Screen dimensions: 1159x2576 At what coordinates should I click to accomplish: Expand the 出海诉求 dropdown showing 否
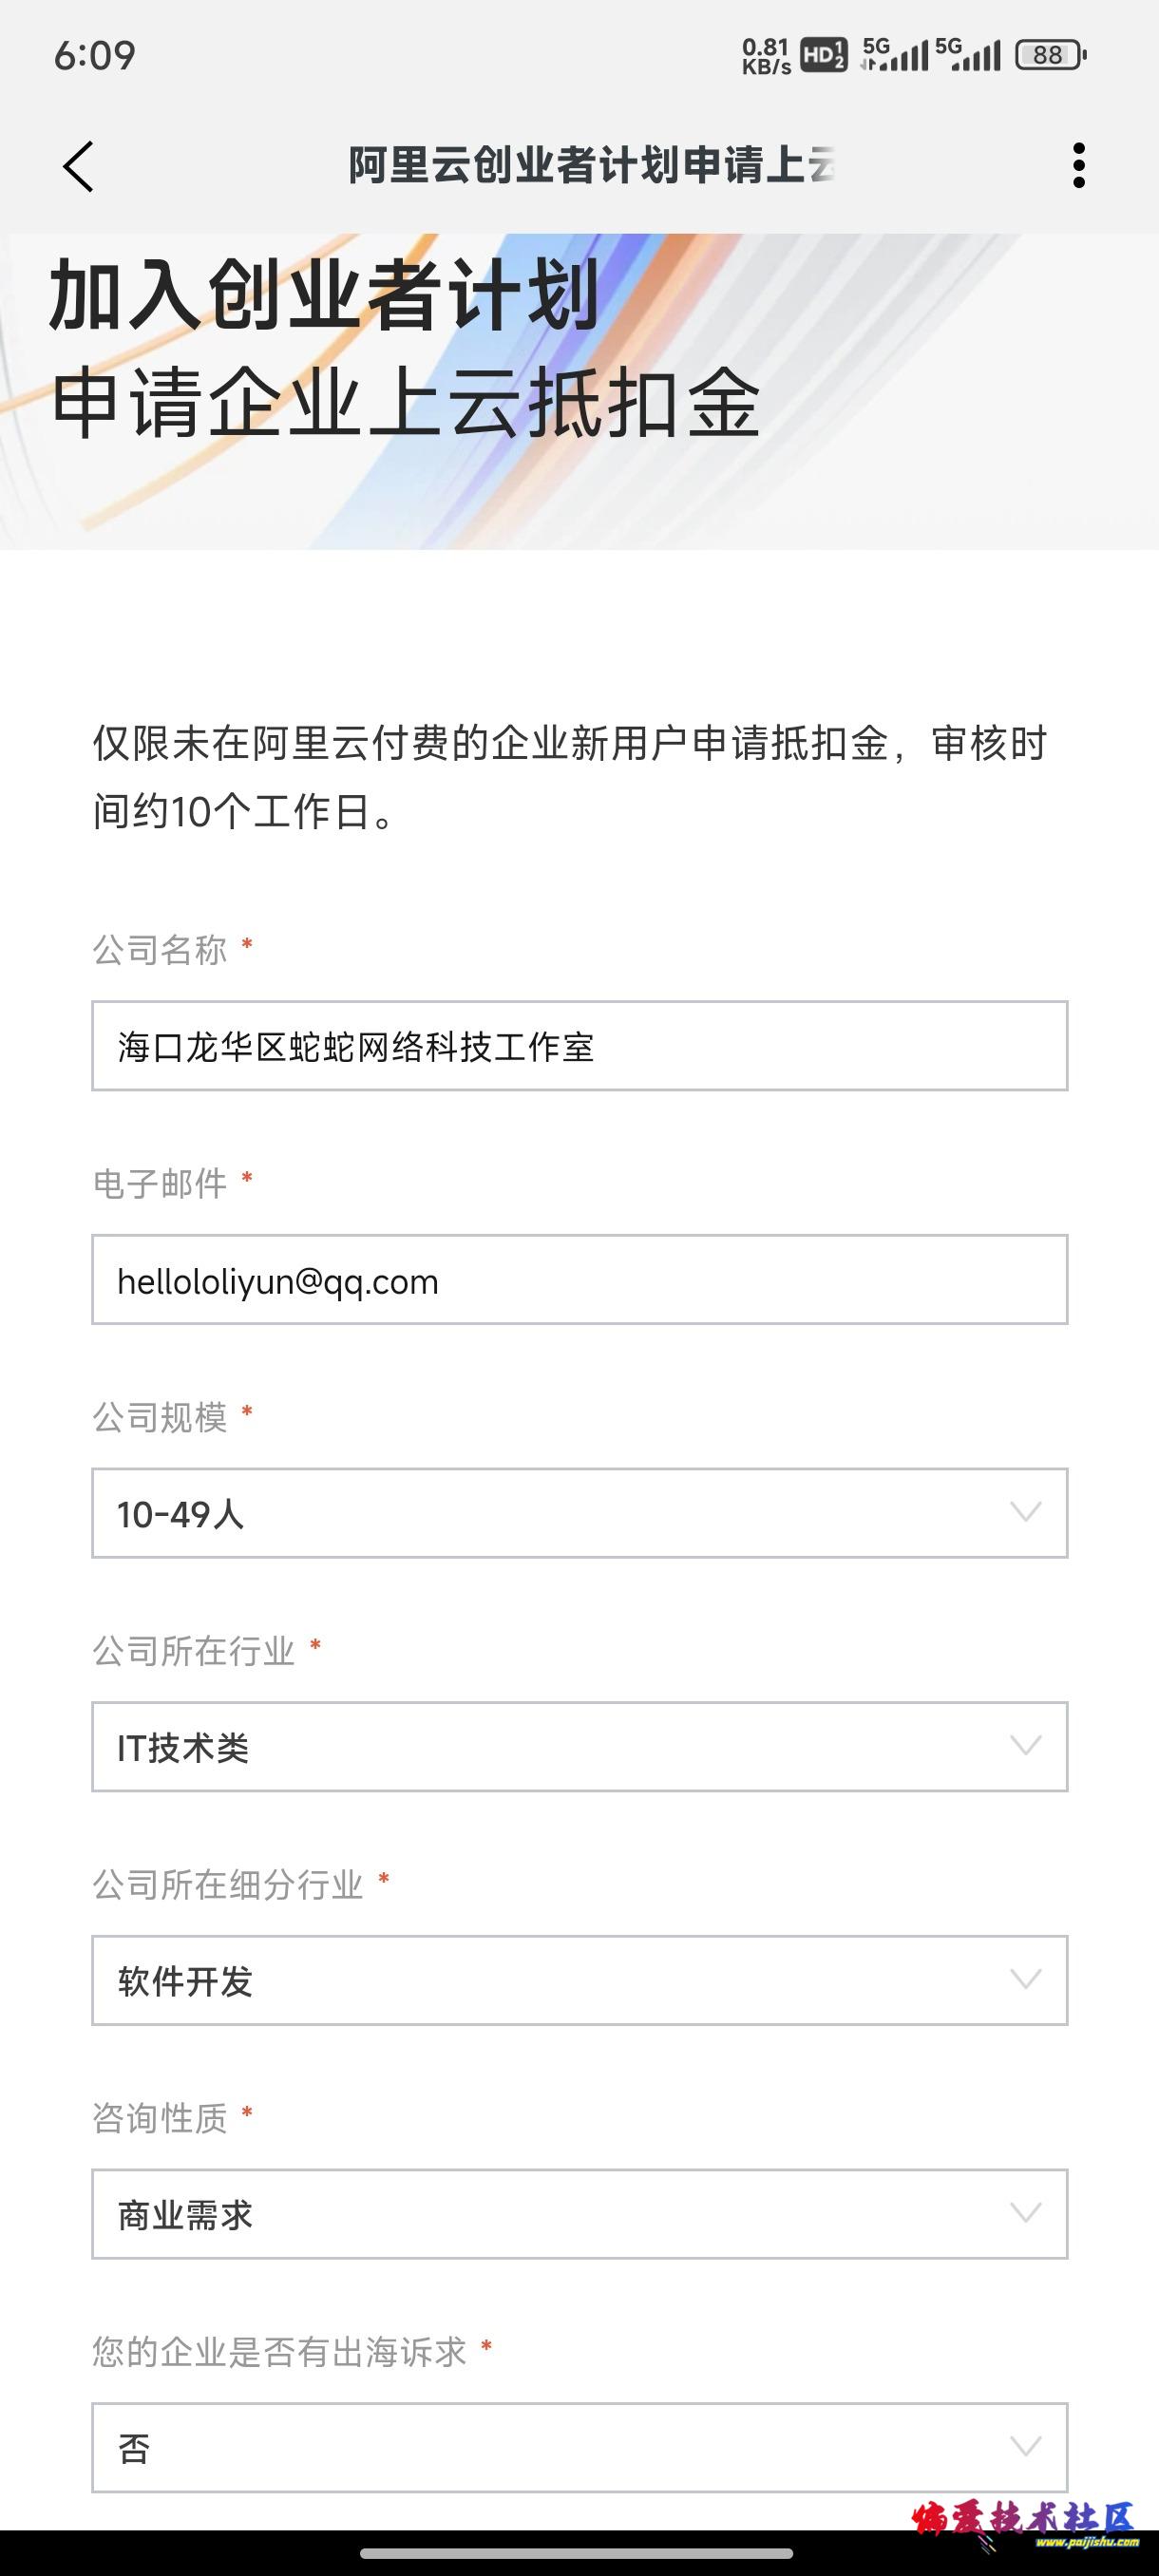coord(580,2448)
